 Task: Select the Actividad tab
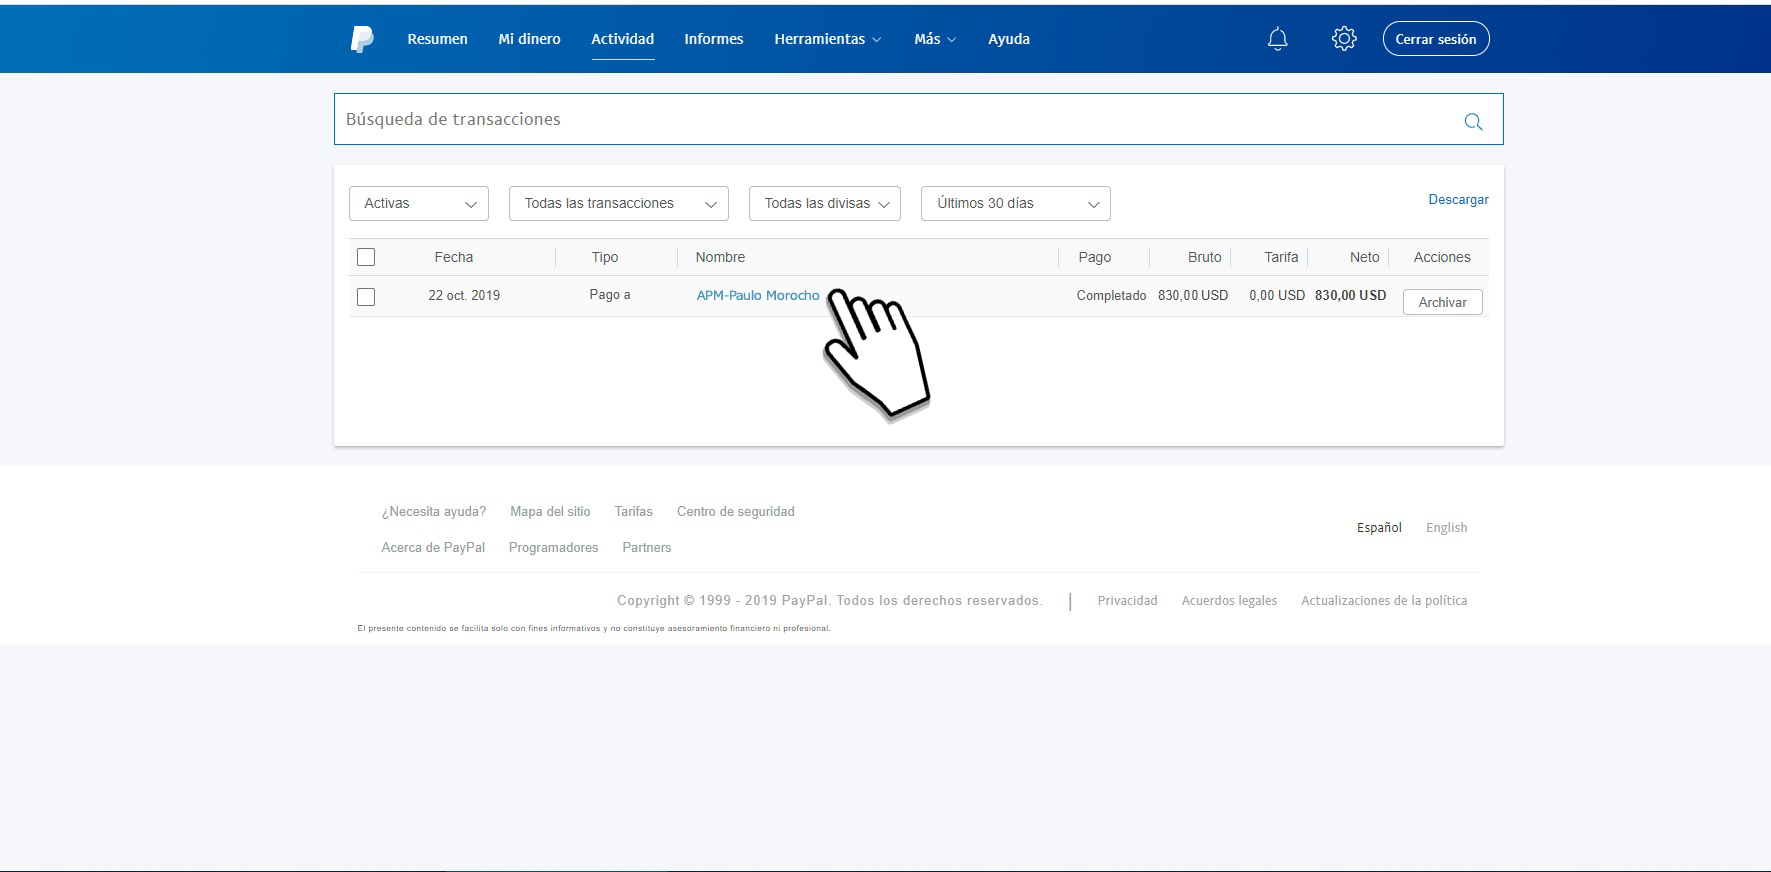[622, 39]
